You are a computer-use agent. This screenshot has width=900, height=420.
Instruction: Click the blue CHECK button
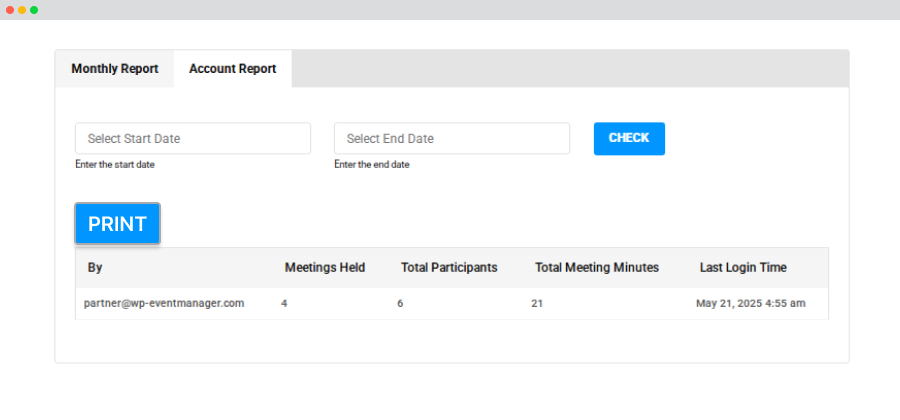629,138
